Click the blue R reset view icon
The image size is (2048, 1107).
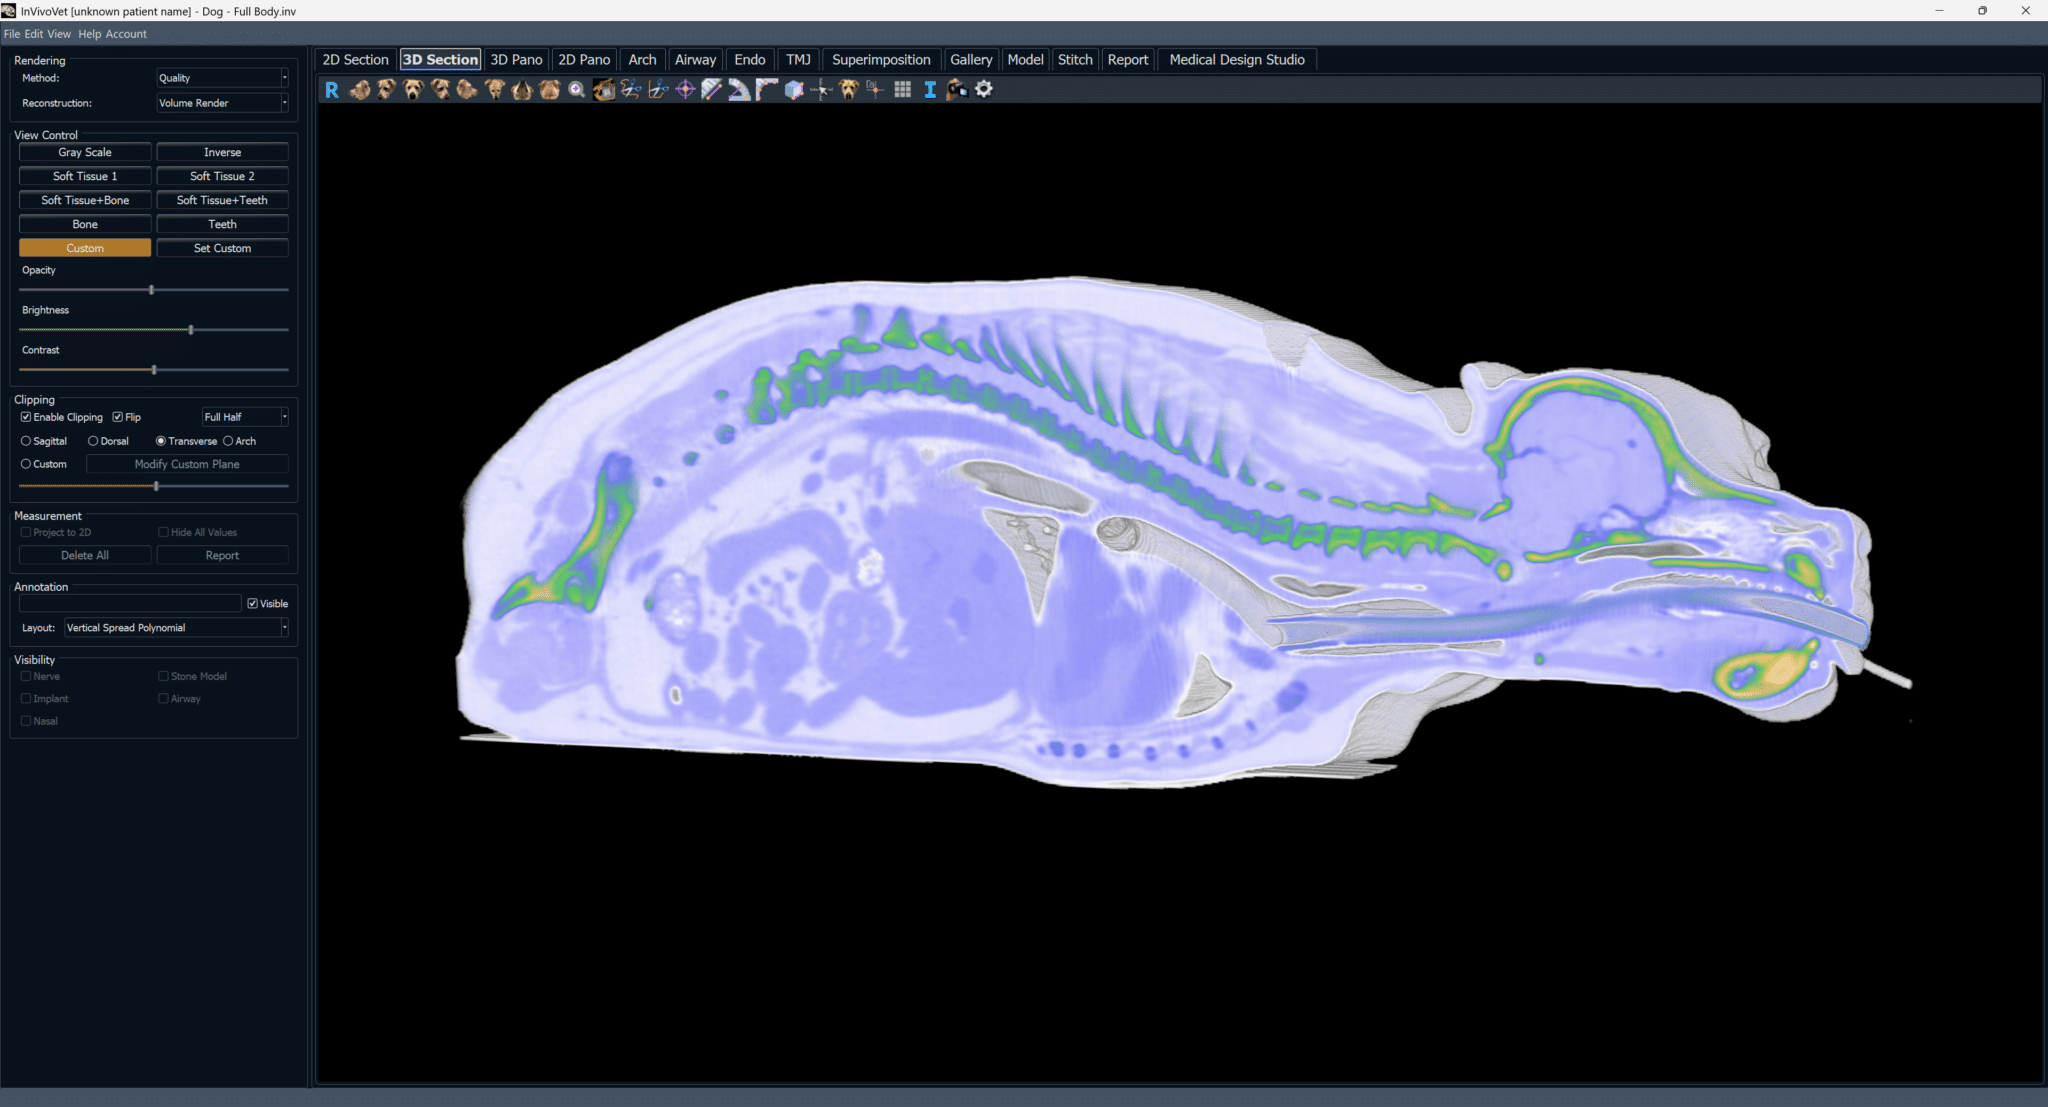click(332, 90)
